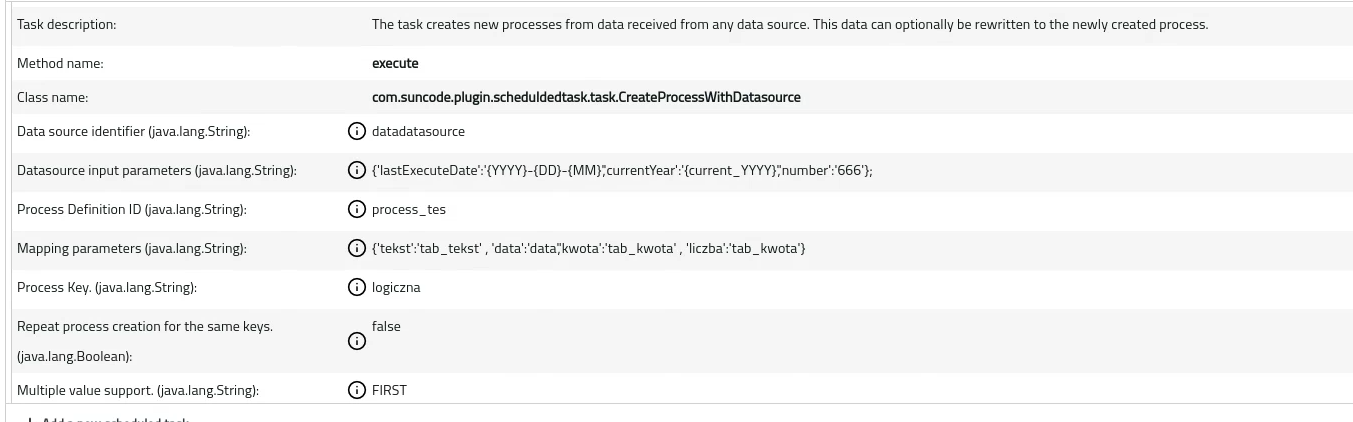Screen dimensions: 1353x422
Task: Show info for Multiple value support
Action: [356, 390]
